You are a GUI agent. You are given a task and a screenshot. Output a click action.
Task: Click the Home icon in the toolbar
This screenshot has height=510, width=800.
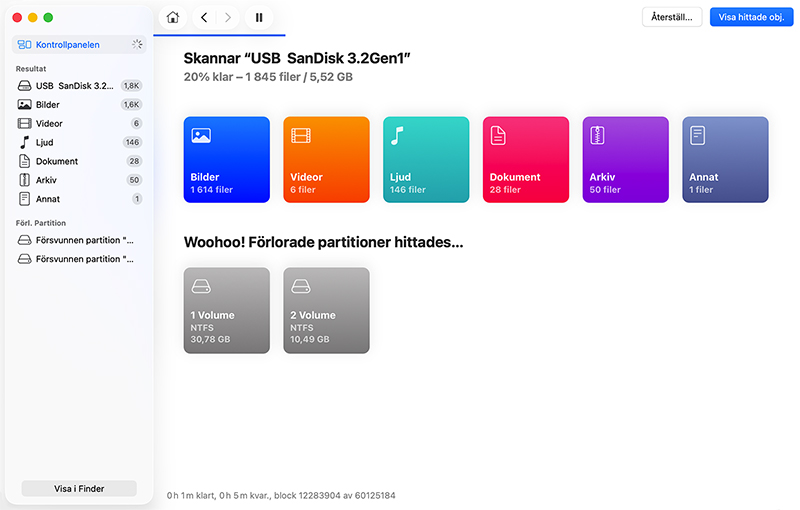coord(174,17)
